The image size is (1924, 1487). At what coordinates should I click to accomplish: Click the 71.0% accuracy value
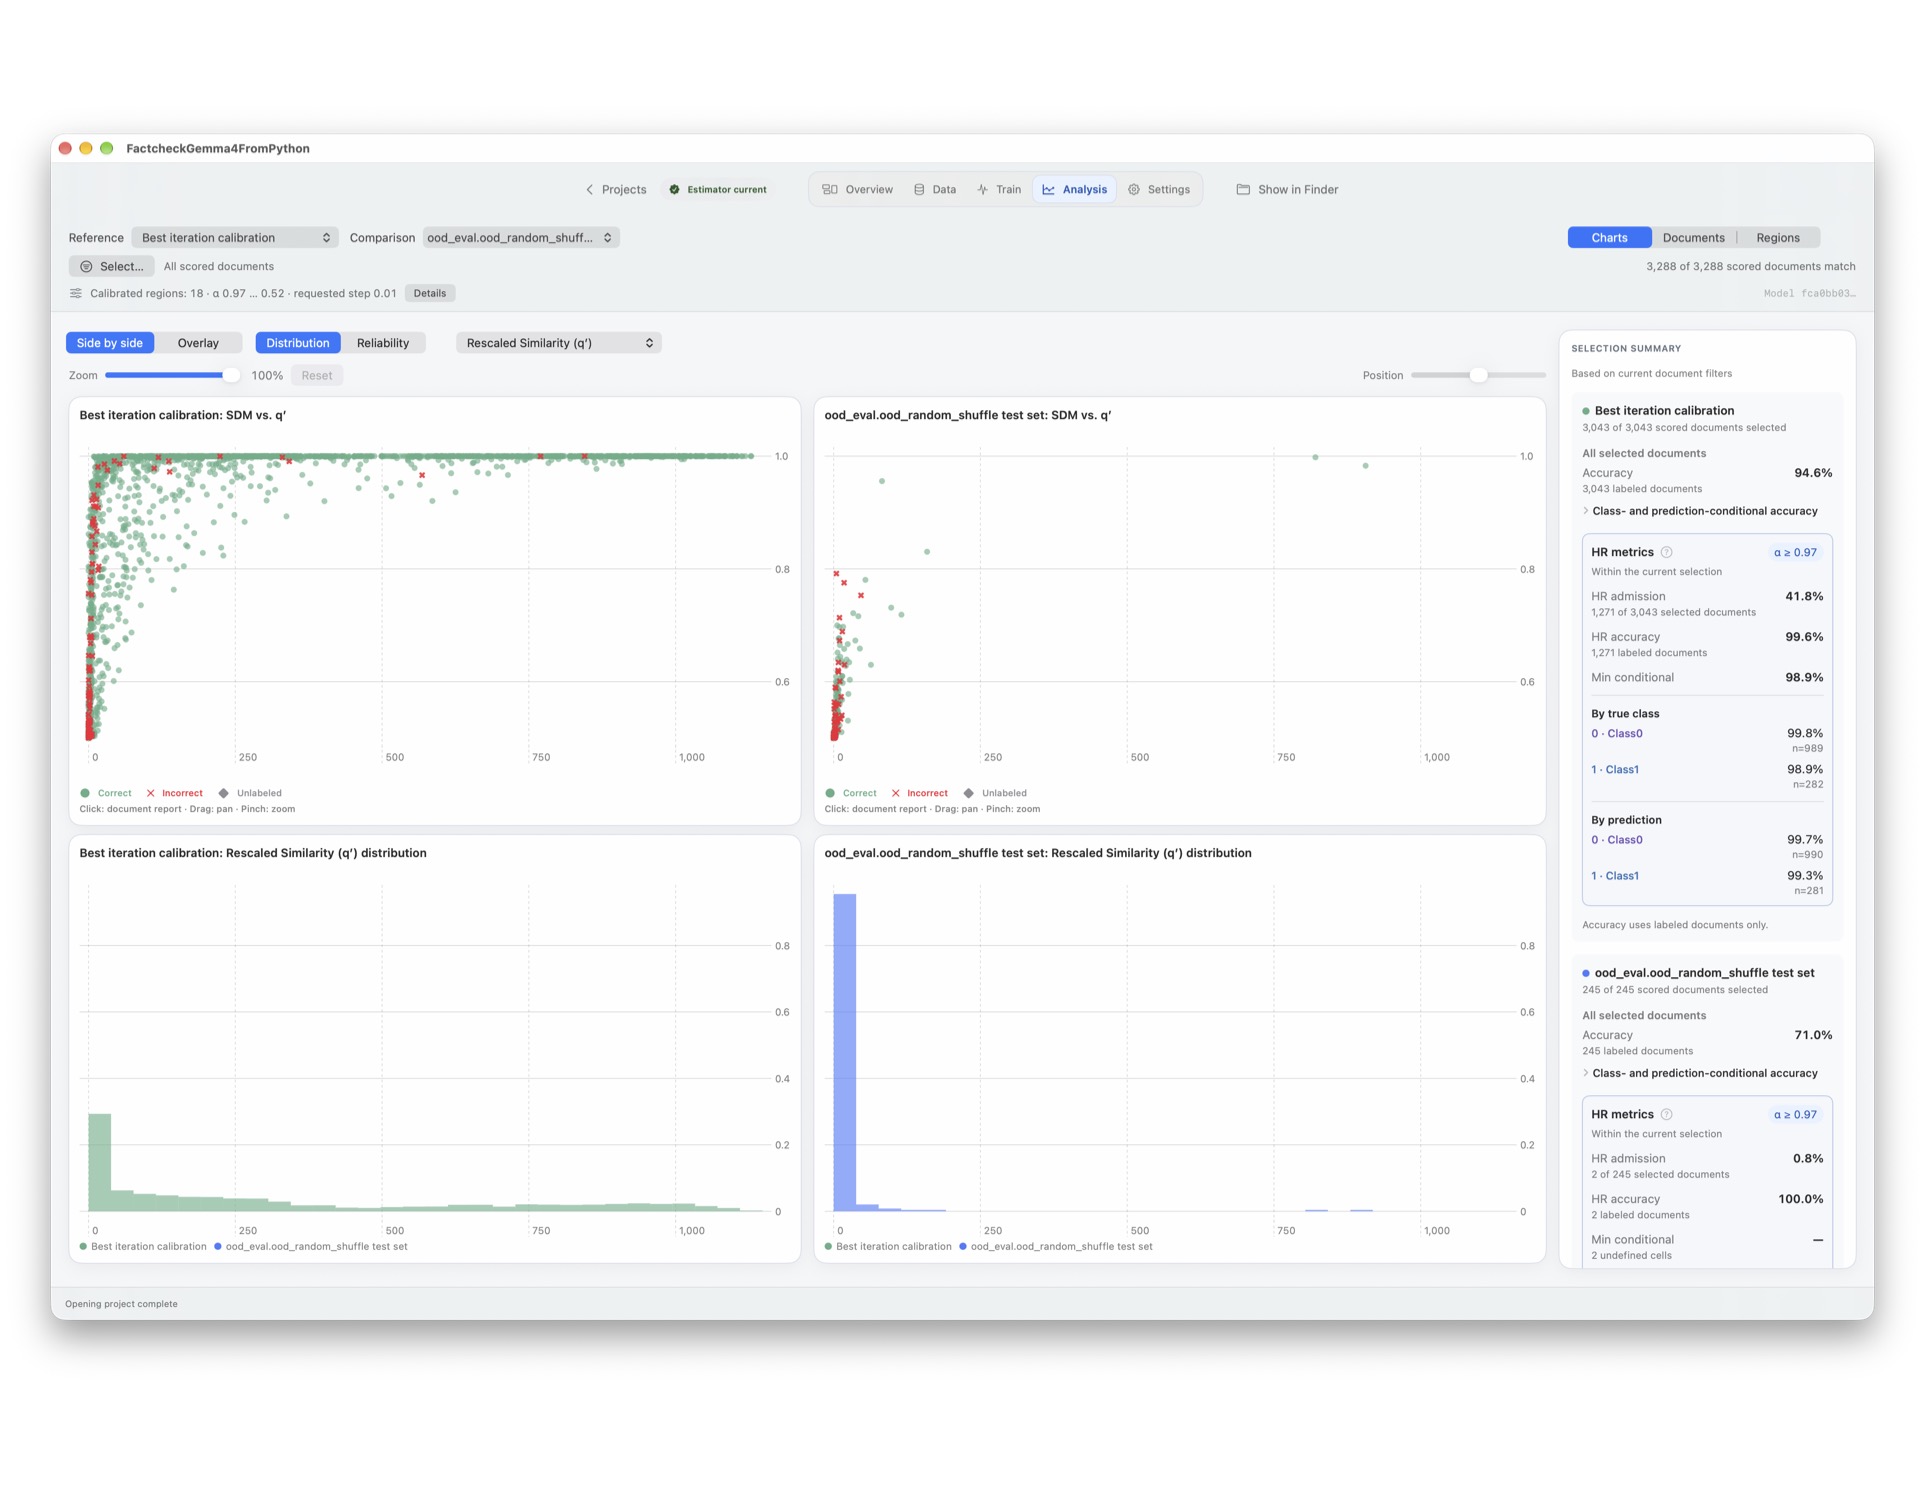1813,1035
